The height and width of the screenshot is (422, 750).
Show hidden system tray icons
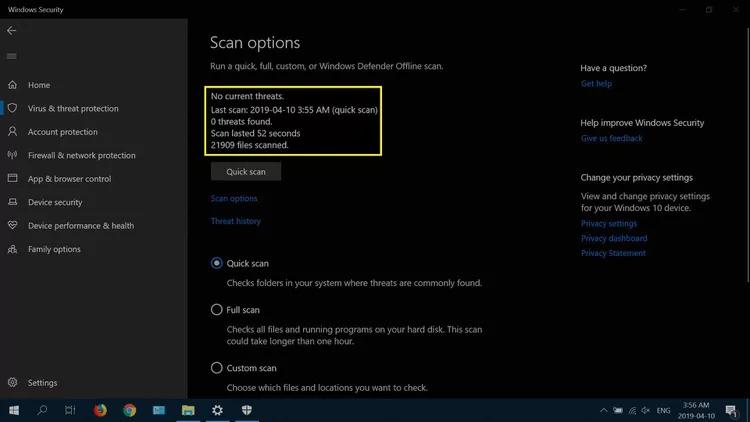click(x=604, y=410)
